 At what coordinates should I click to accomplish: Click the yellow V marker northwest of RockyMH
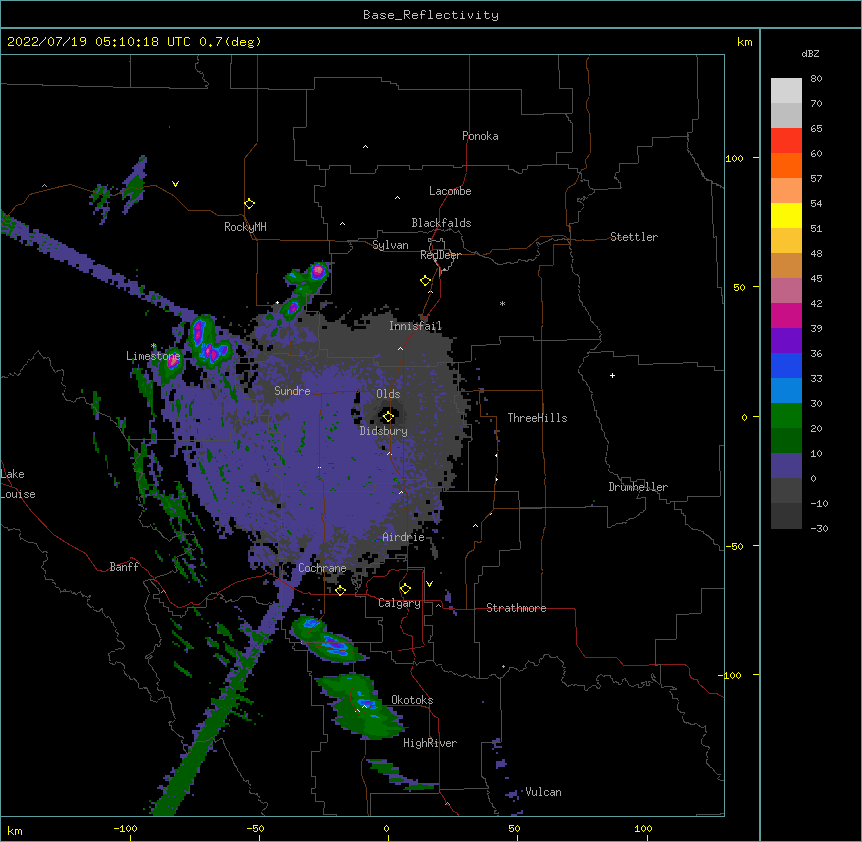point(175,184)
